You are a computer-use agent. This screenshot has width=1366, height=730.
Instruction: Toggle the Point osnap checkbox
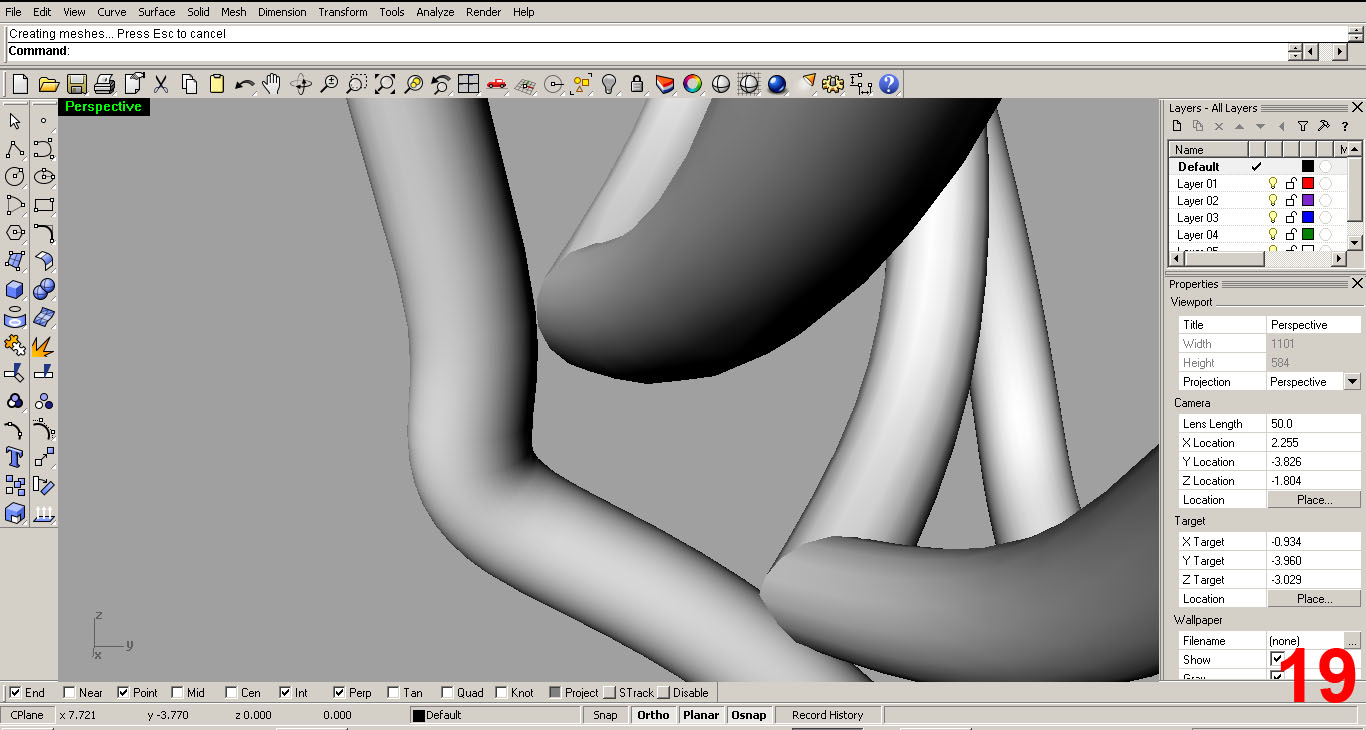pos(123,692)
